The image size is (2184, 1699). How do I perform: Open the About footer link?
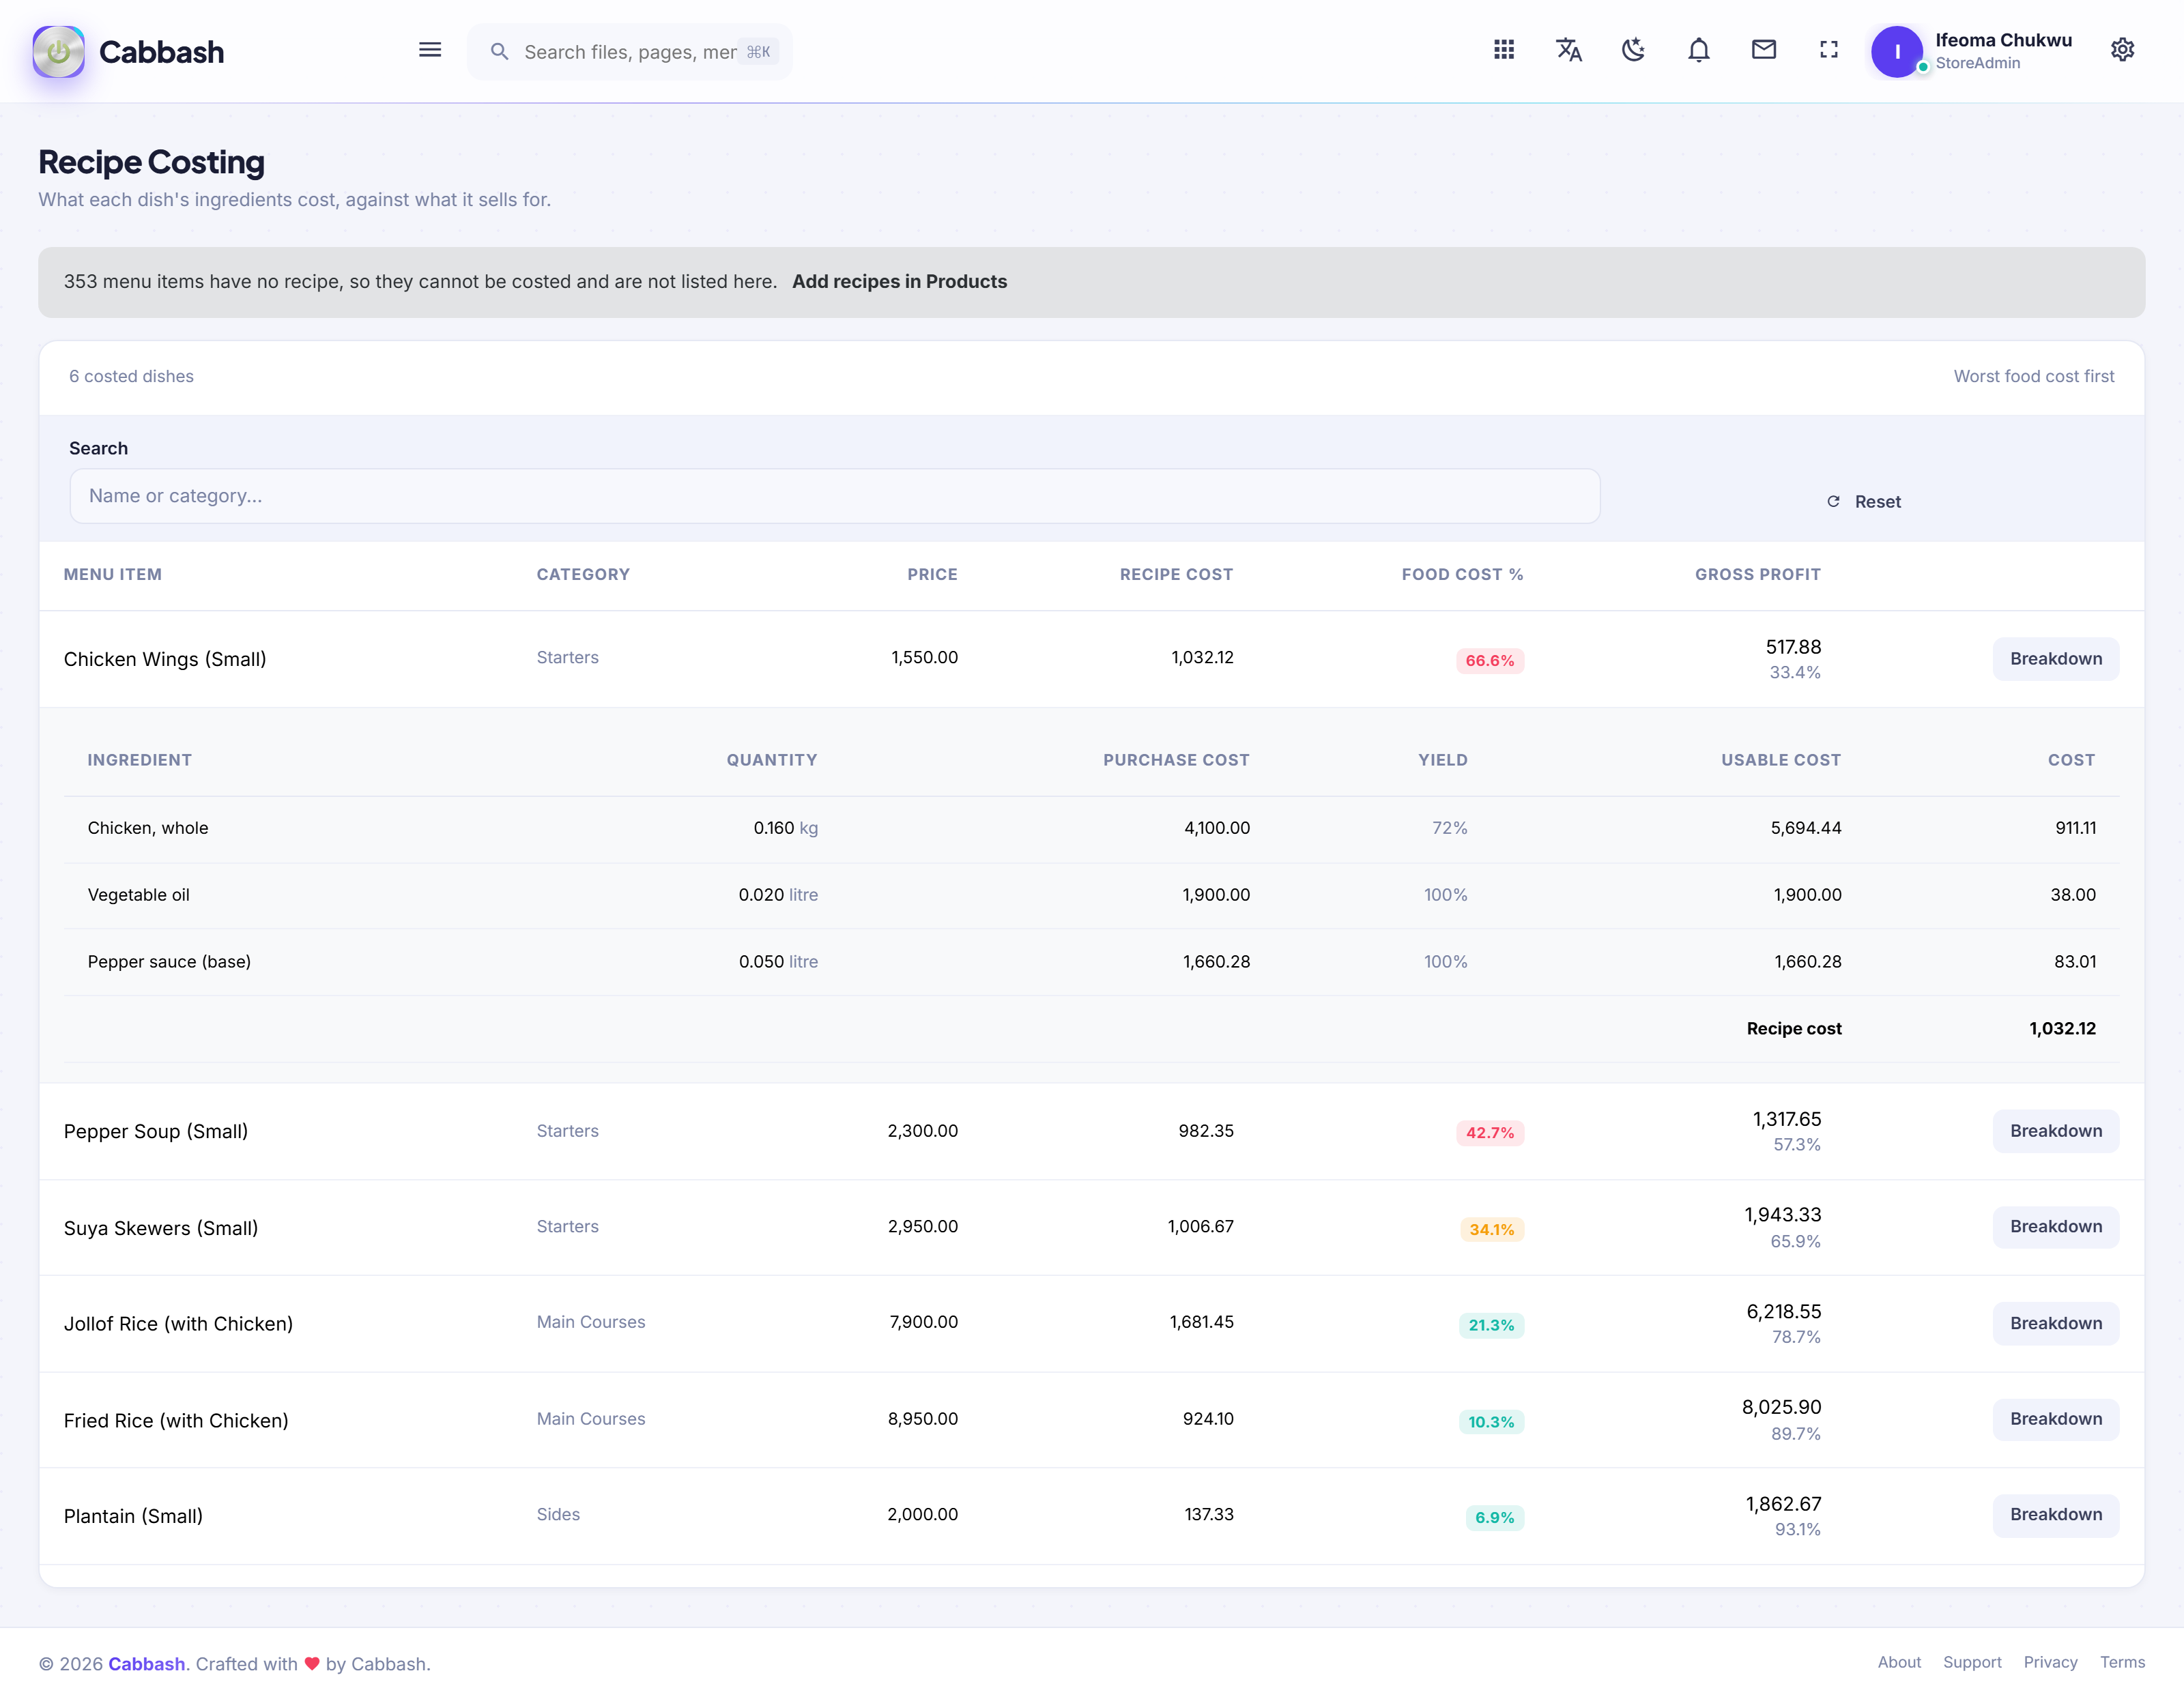point(1899,1663)
